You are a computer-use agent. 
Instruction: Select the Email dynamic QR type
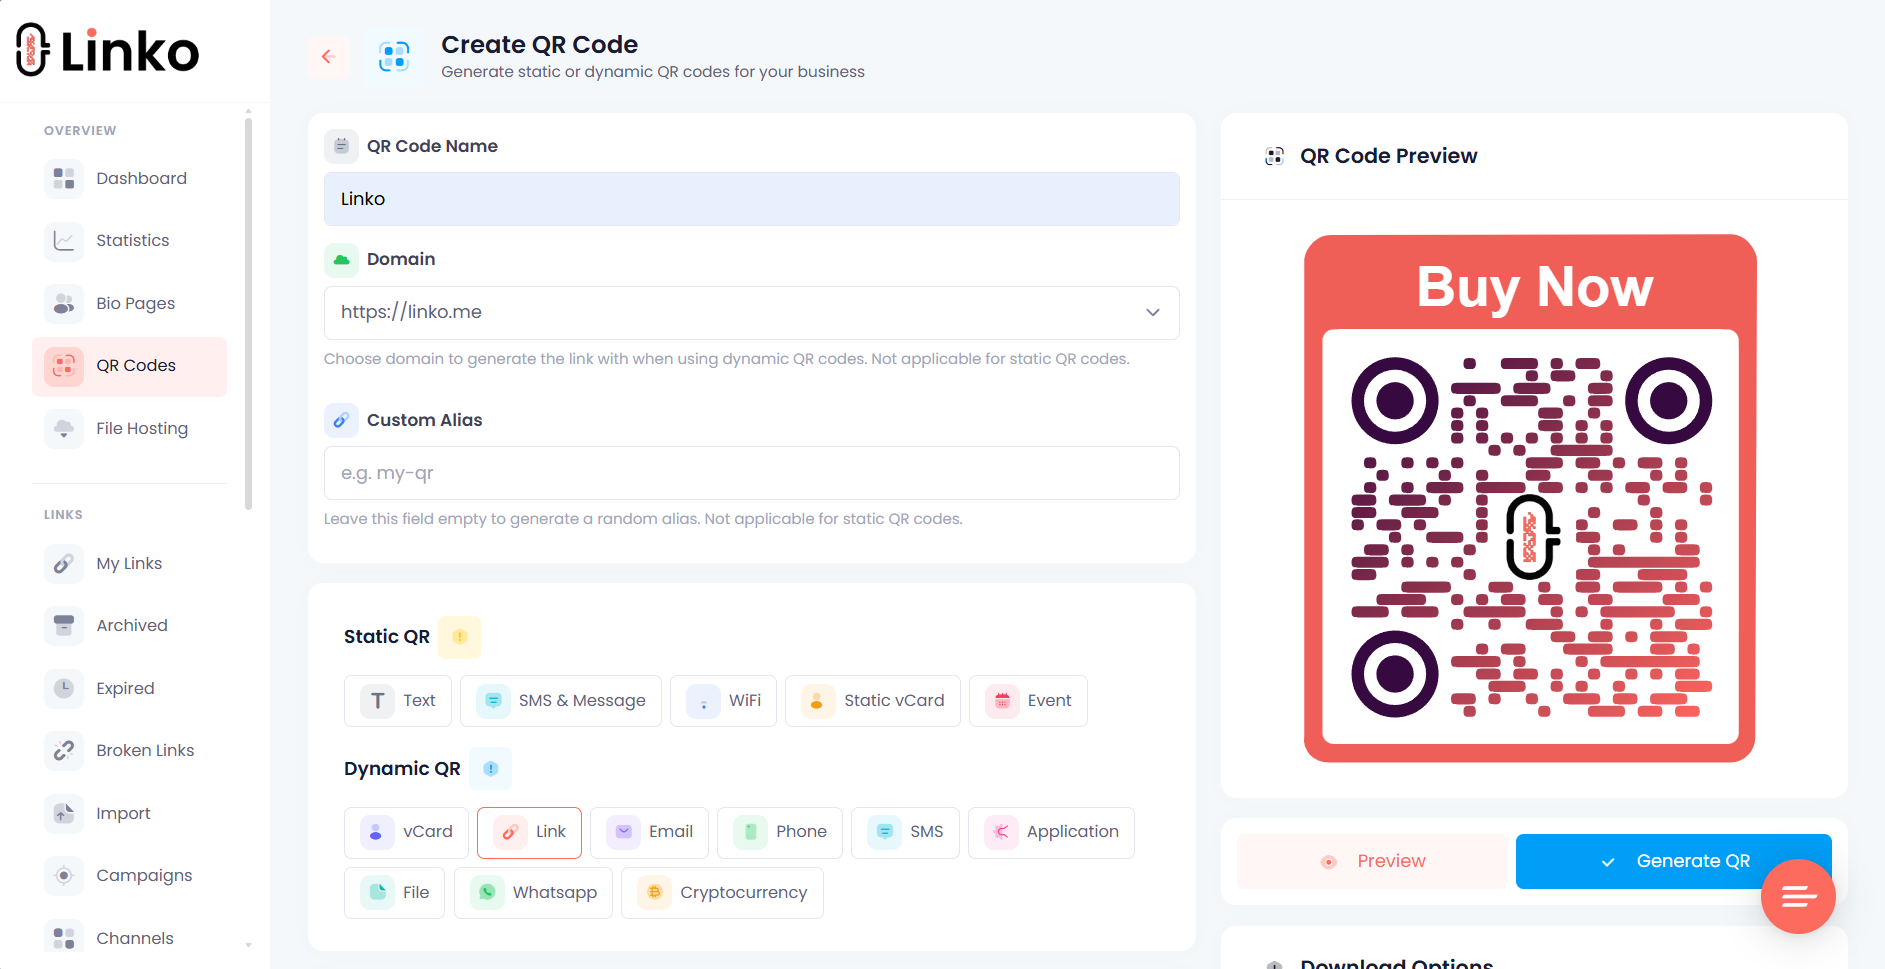(x=649, y=833)
